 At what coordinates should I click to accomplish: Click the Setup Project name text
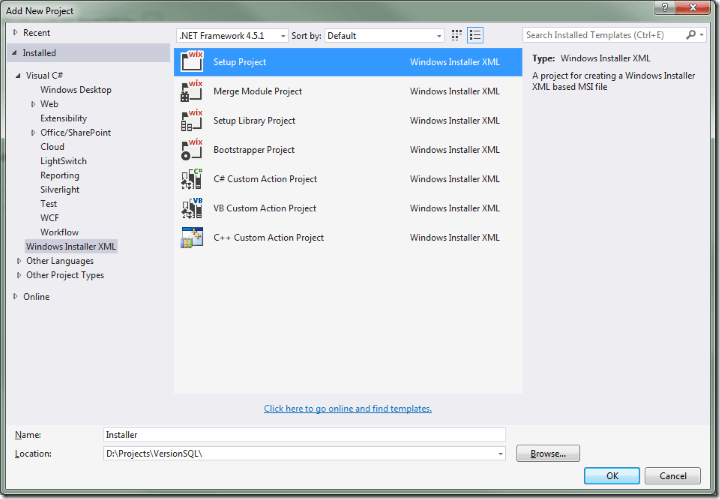(x=240, y=62)
